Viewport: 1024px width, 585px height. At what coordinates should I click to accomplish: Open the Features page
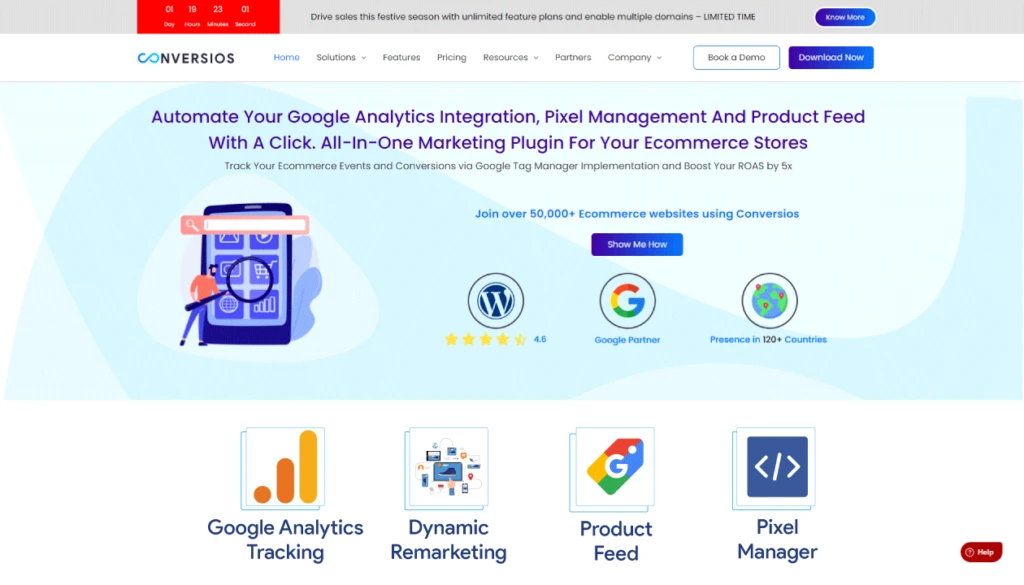pyautogui.click(x=402, y=57)
